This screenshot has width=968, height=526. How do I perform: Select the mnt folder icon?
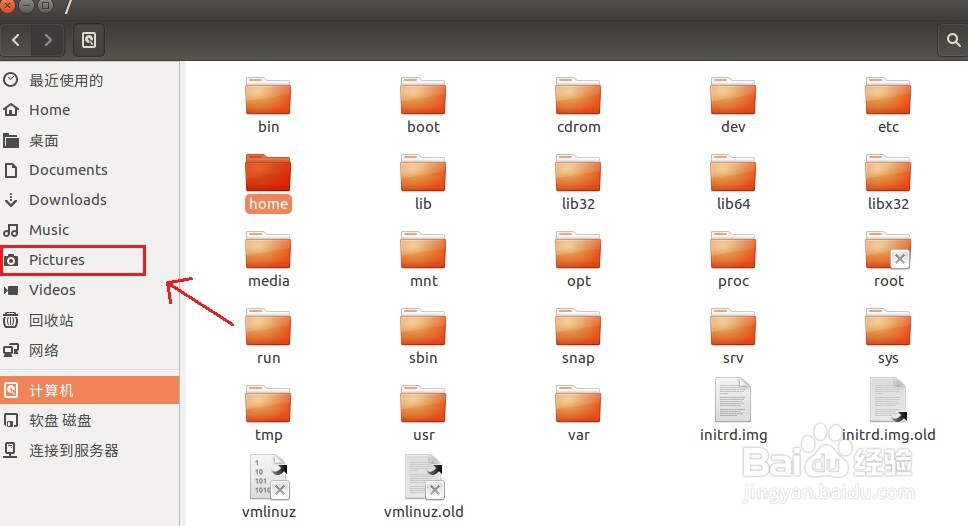click(423, 250)
